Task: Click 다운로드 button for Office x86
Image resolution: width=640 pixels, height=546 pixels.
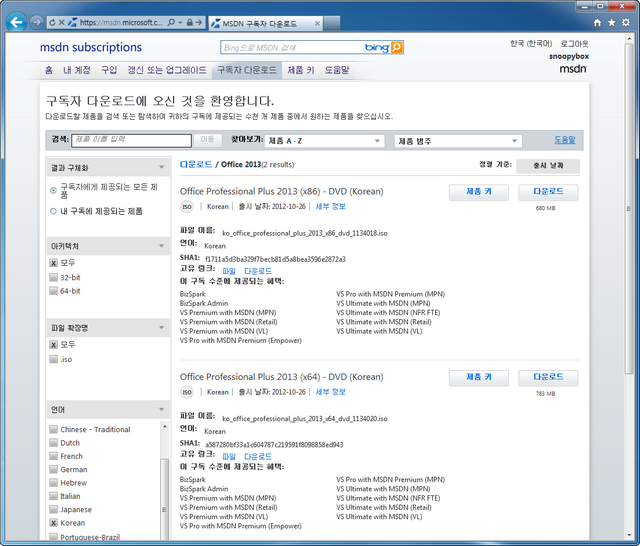Action: pyautogui.click(x=548, y=192)
